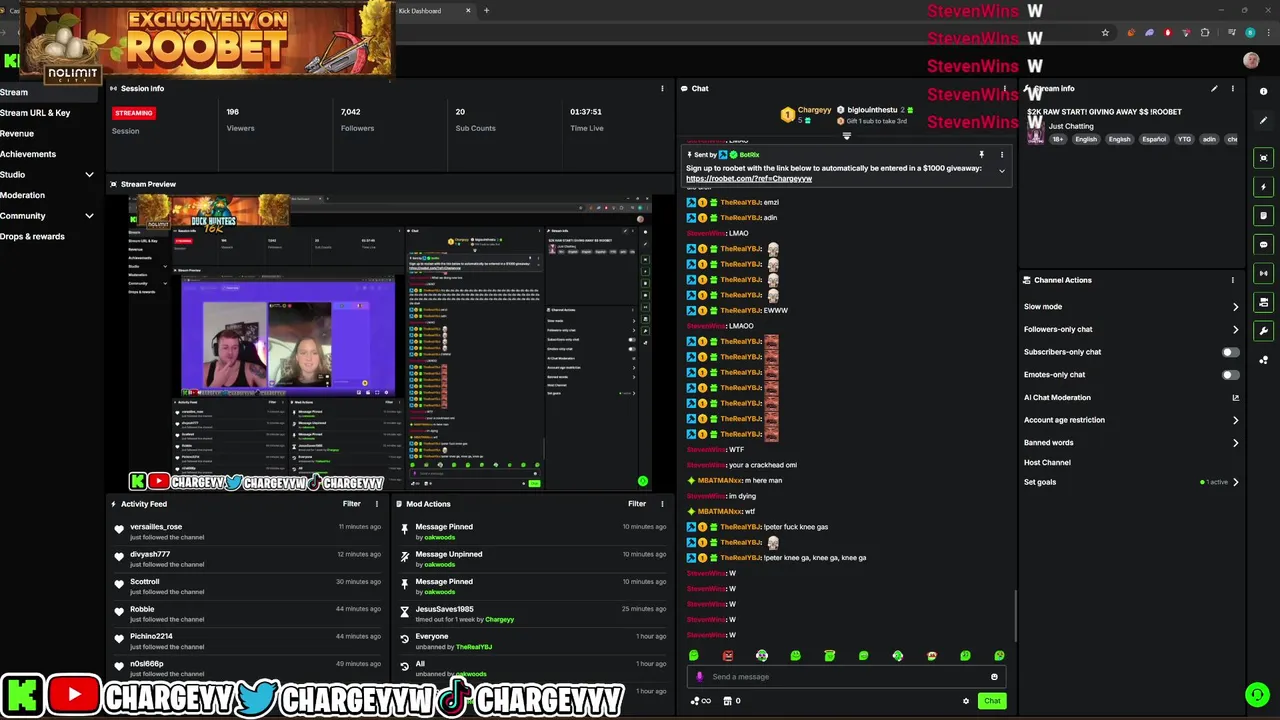Click the YTG stream tag
Viewport: 1280px width, 720px height.
(1184, 140)
